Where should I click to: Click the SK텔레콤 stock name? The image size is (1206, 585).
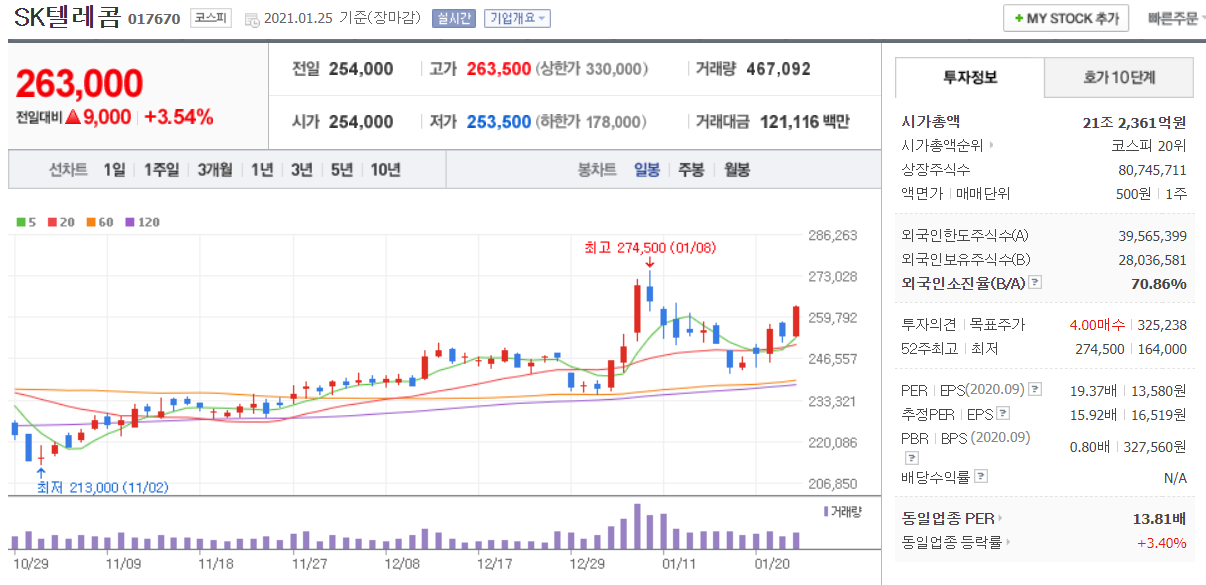pos(67,17)
